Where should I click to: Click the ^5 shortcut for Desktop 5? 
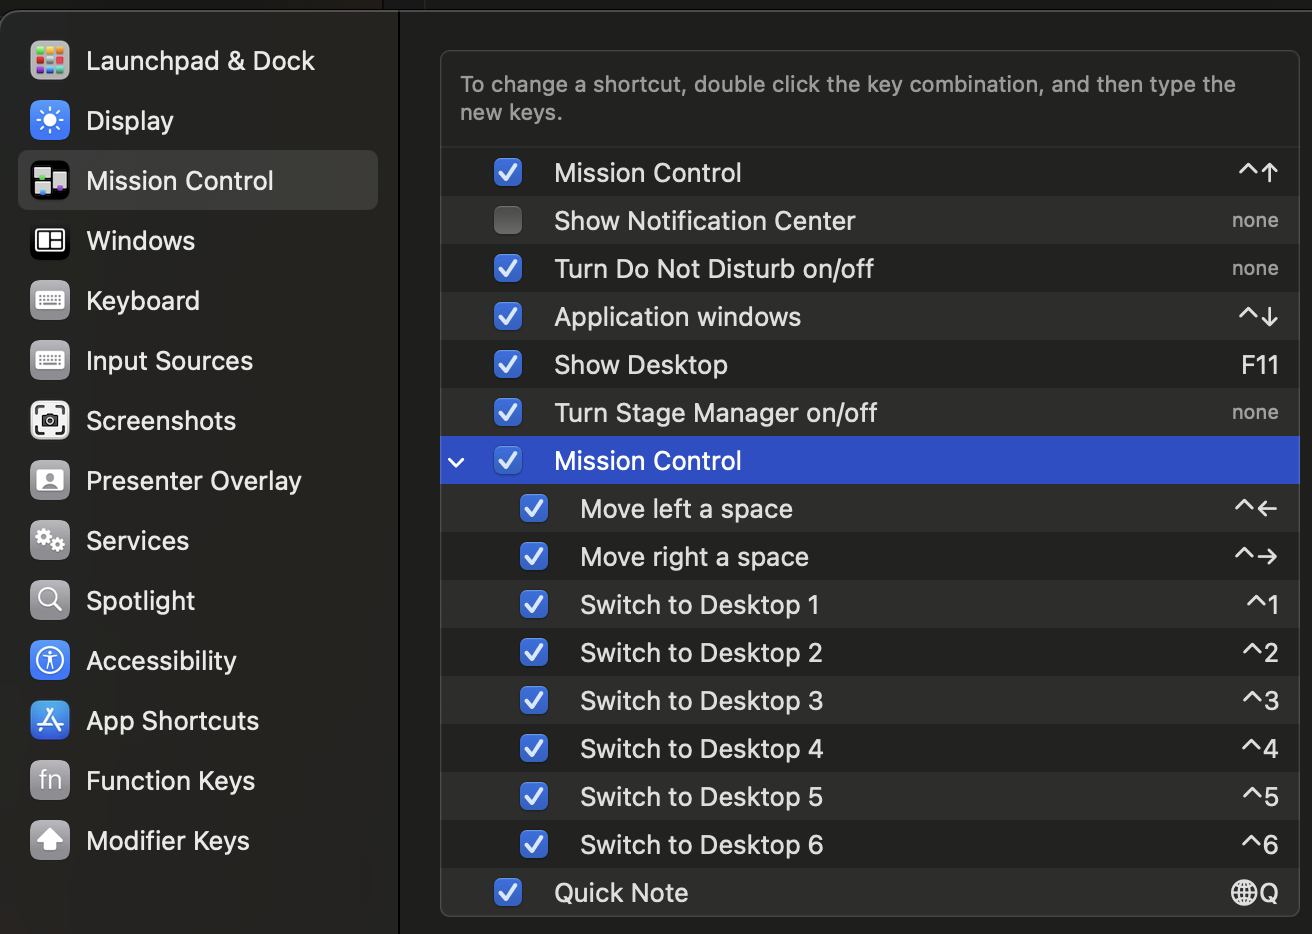[1260, 796]
